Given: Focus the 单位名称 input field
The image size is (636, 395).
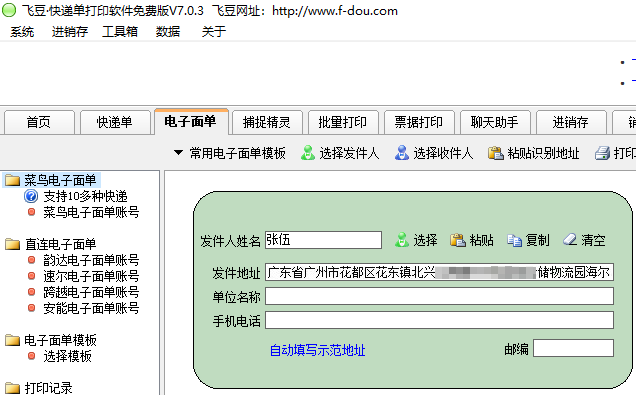Looking at the screenshot, I should (439, 296).
